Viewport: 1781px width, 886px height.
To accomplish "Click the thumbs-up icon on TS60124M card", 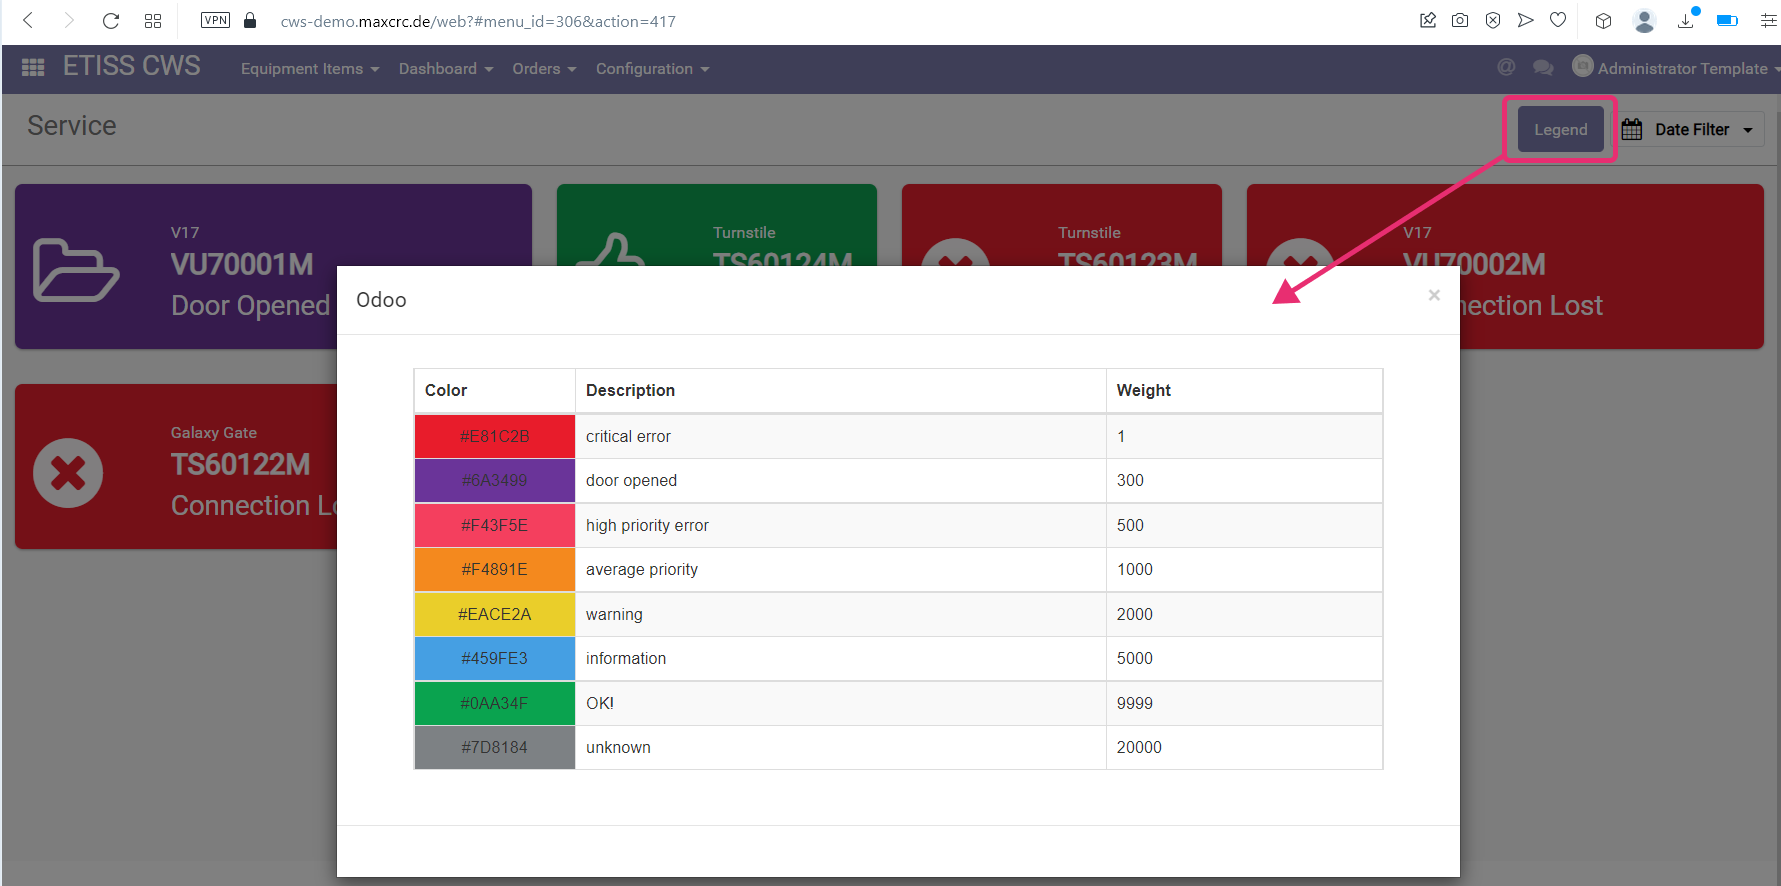I will [x=611, y=250].
